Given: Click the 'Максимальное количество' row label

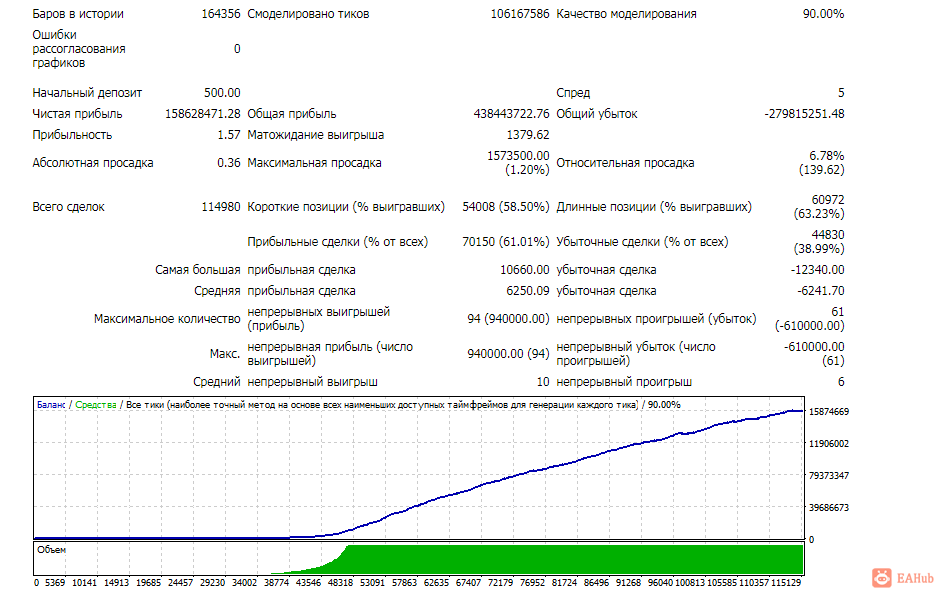Looking at the screenshot, I should [167, 319].
